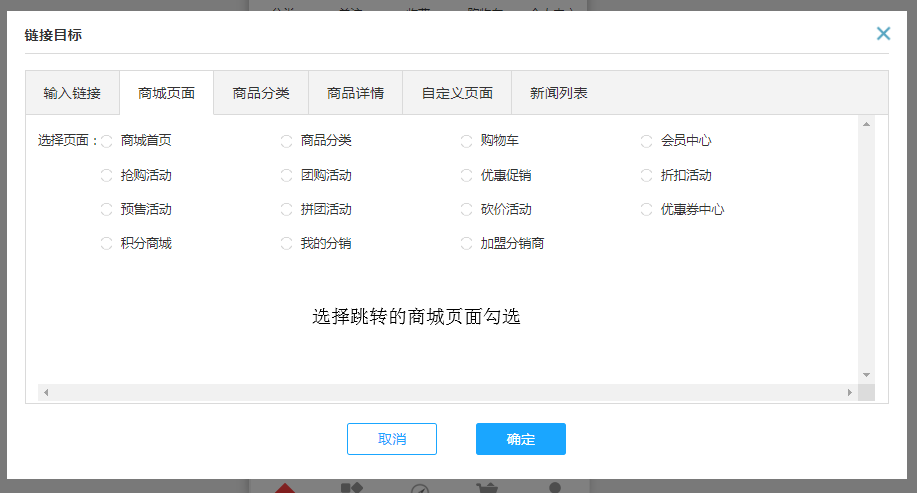
Task: Confirm with the 确定 button
Action: [521, 439]
